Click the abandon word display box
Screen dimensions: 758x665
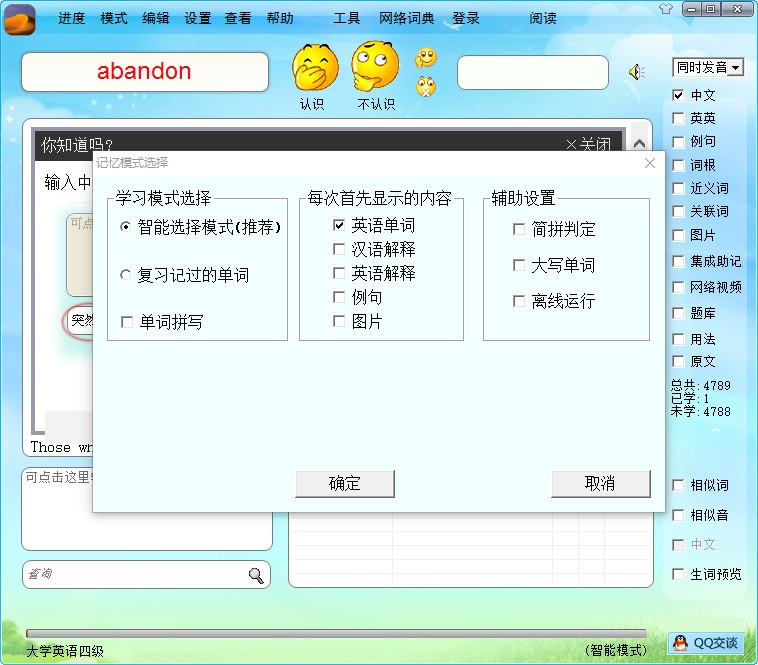145,72
